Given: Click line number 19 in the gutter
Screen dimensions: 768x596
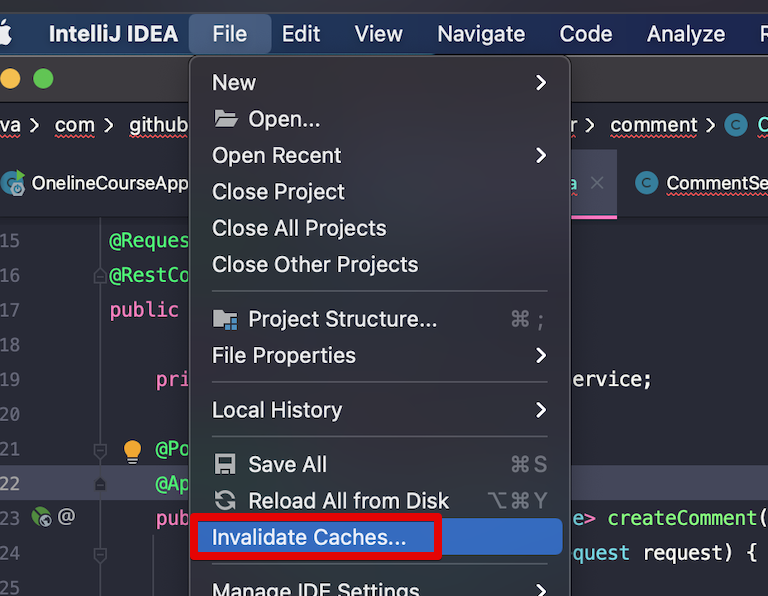Looking at the screenshot, I should tap(9, 380).
